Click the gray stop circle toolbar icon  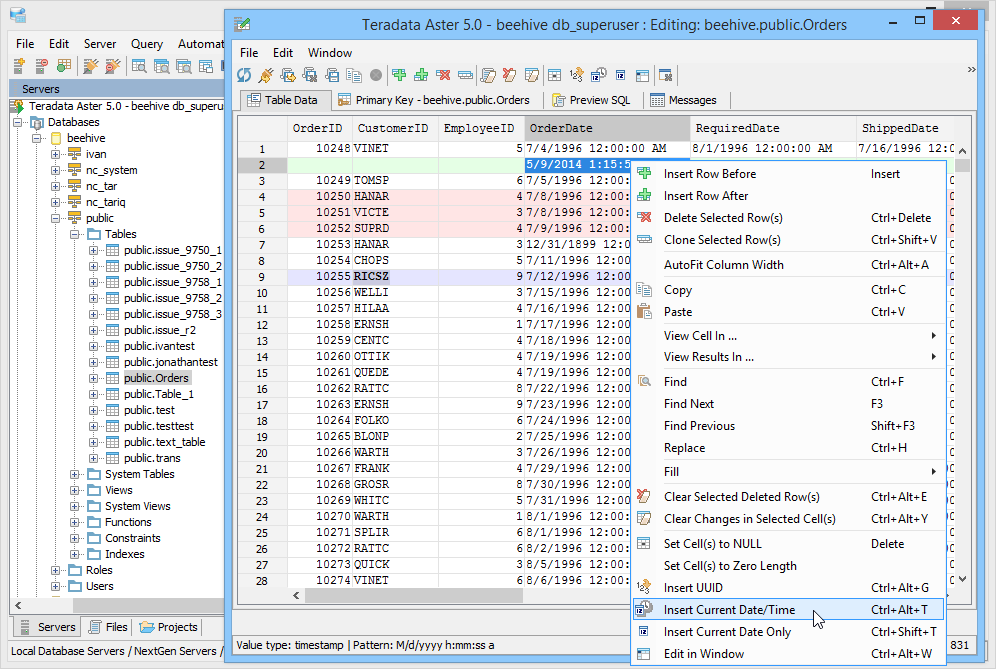(376, 75)
